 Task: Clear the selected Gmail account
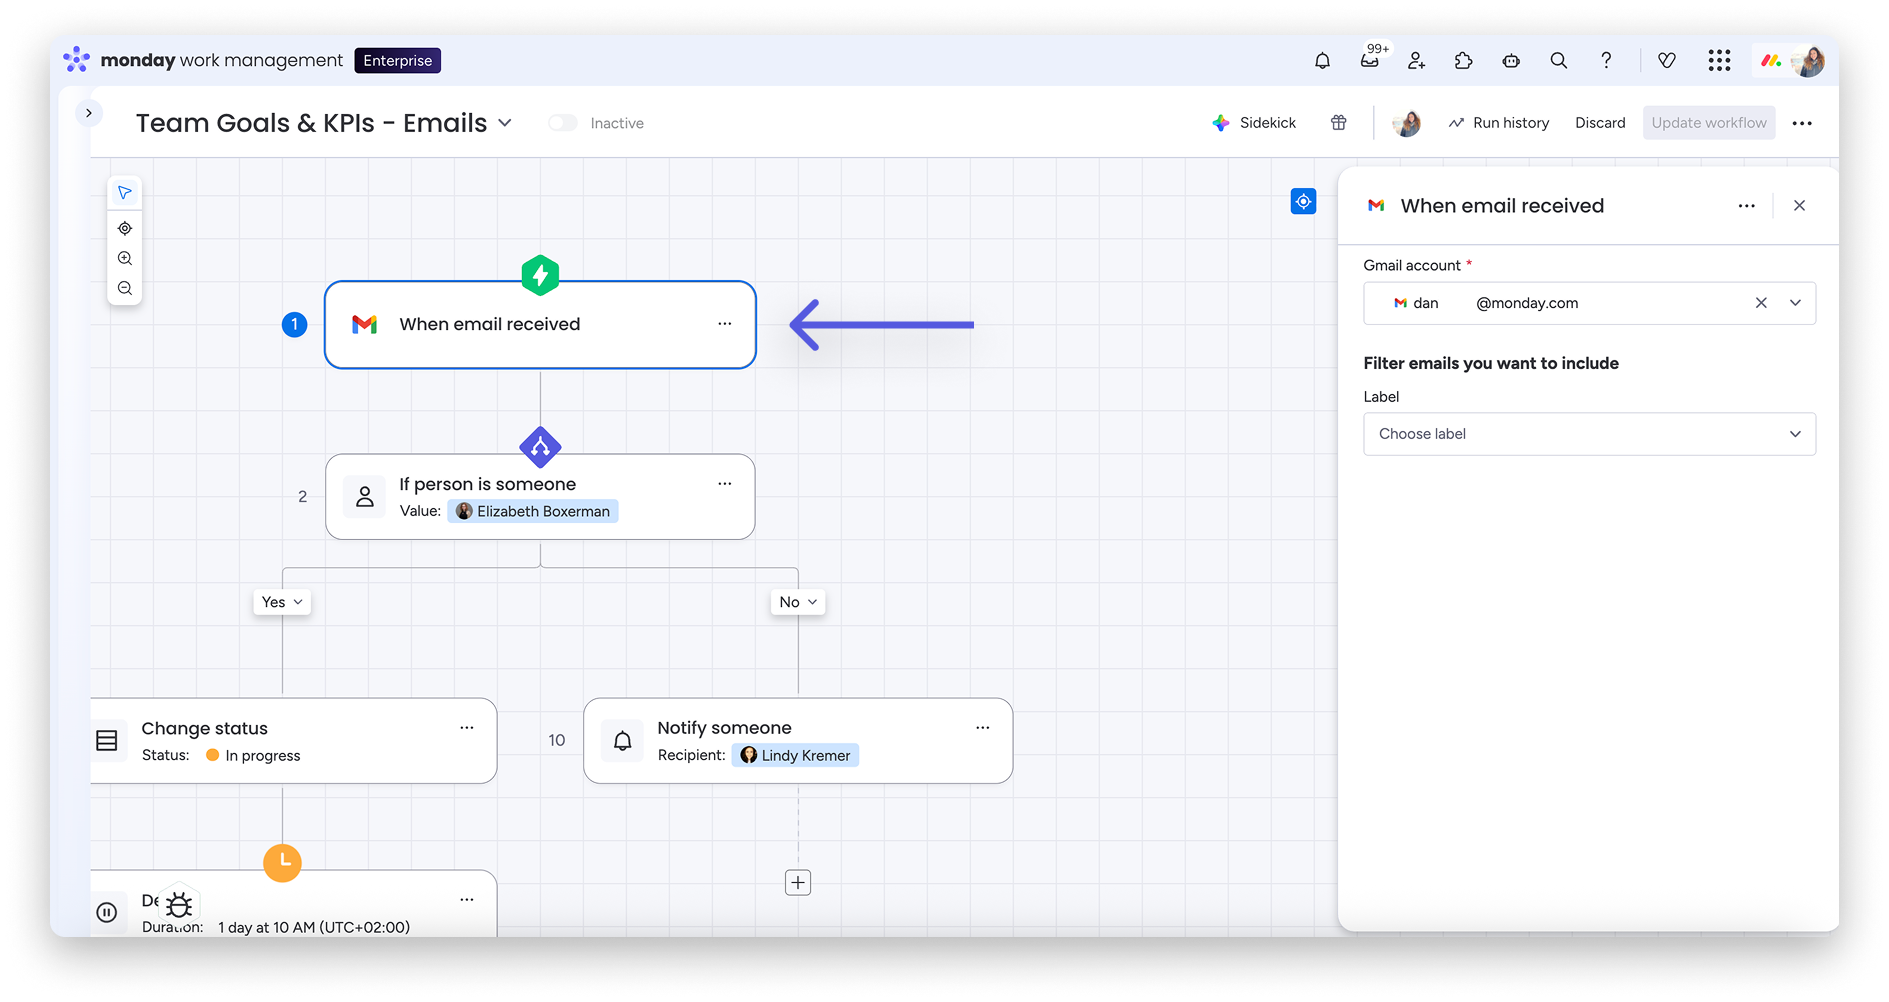click(1761, 303)
